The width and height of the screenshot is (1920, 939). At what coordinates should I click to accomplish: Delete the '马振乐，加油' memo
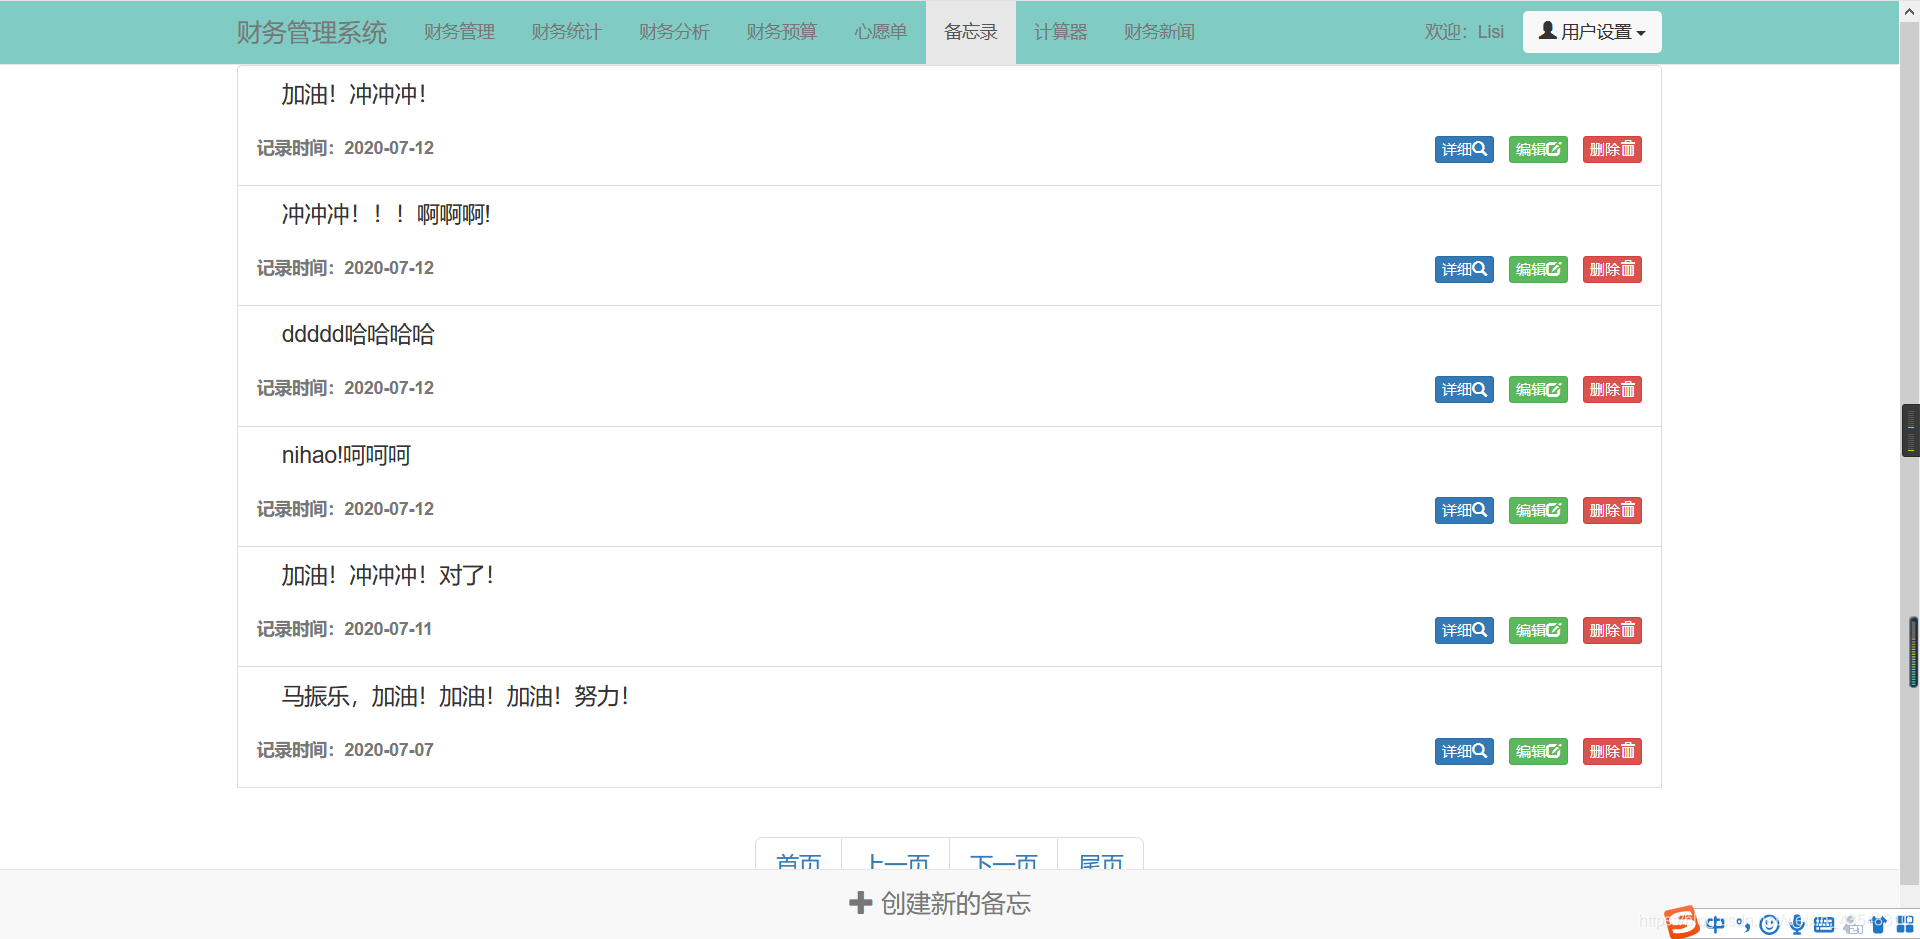[x=1612, y=751]
